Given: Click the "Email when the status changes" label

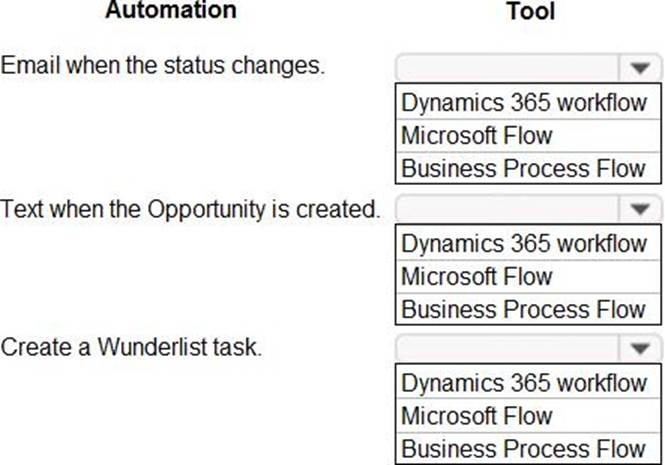Looking at the screenshot, I should tap(163, 68).
